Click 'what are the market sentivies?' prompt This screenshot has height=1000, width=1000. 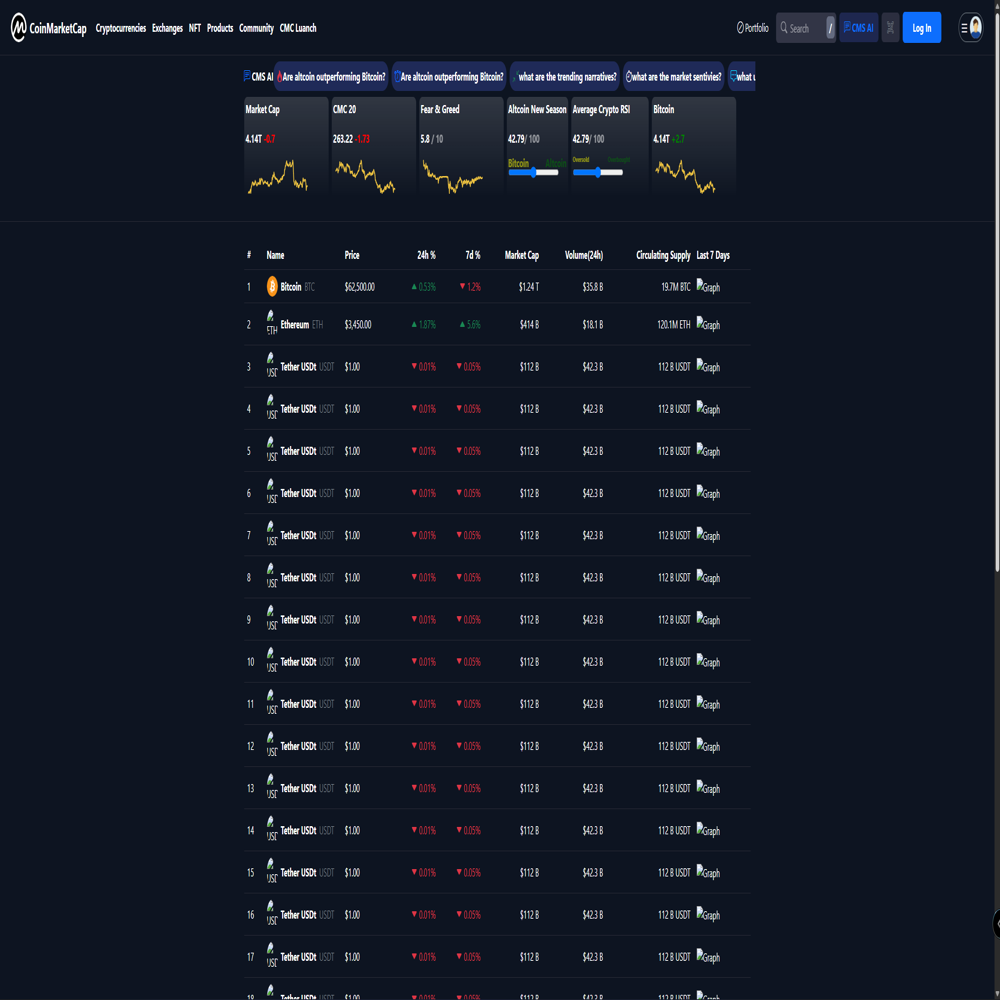tap(673, 77)
